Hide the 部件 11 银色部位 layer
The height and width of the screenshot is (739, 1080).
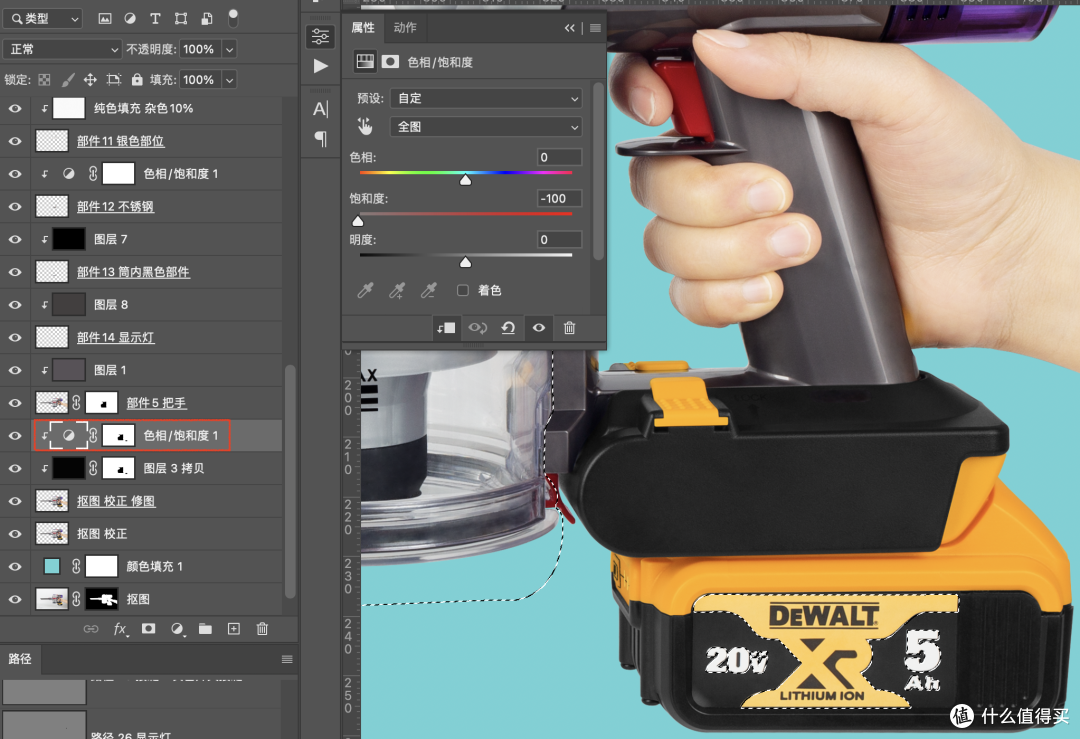pos(14,141)
